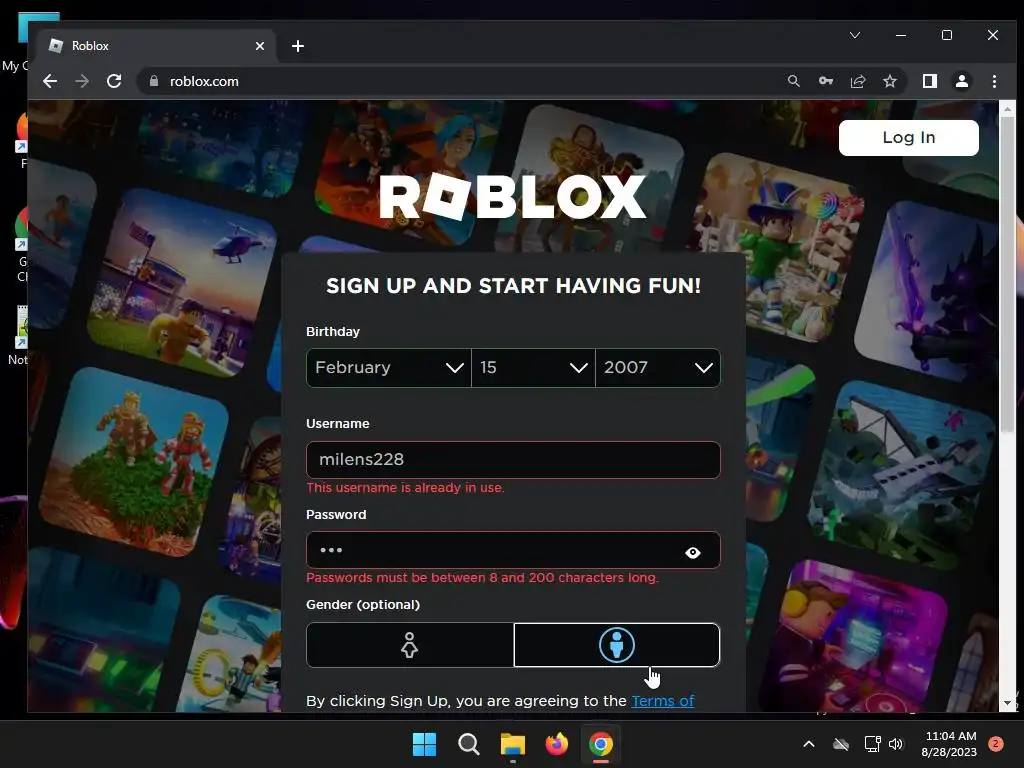Open a new tab with the plus button

click(298, 46)
